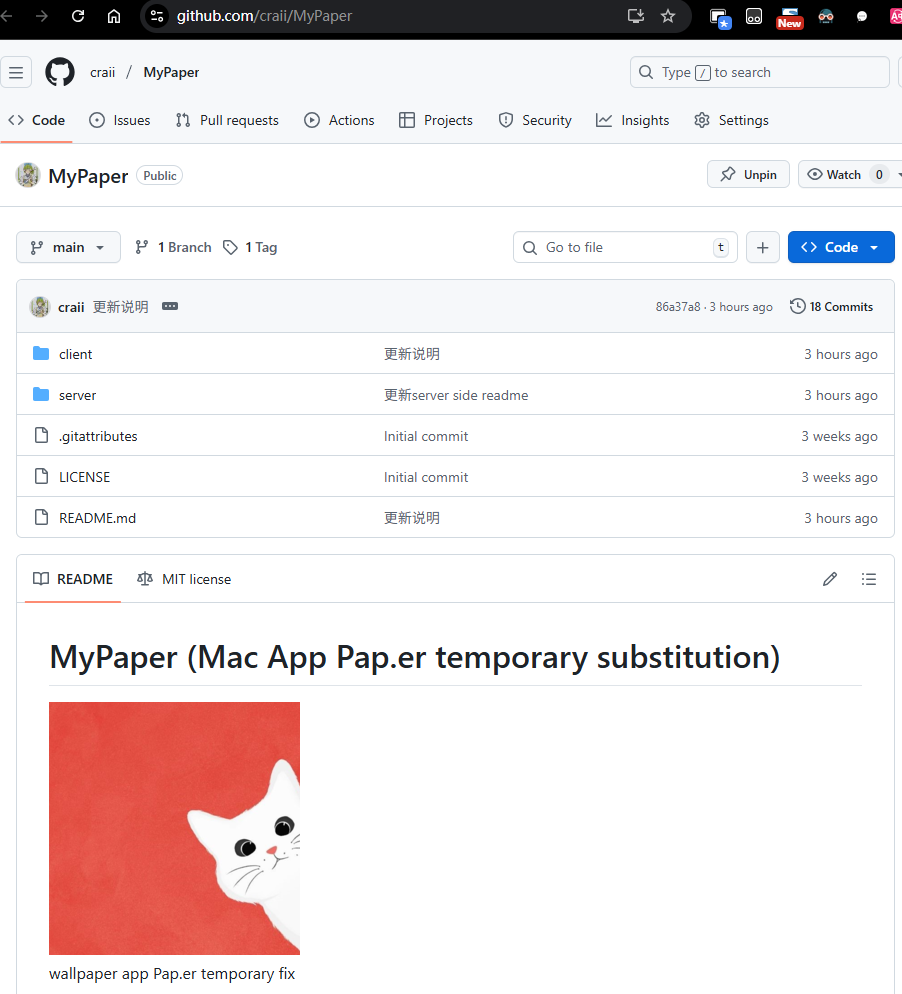
Task: Open the main branch dropdown
Action: click(68, 247)
